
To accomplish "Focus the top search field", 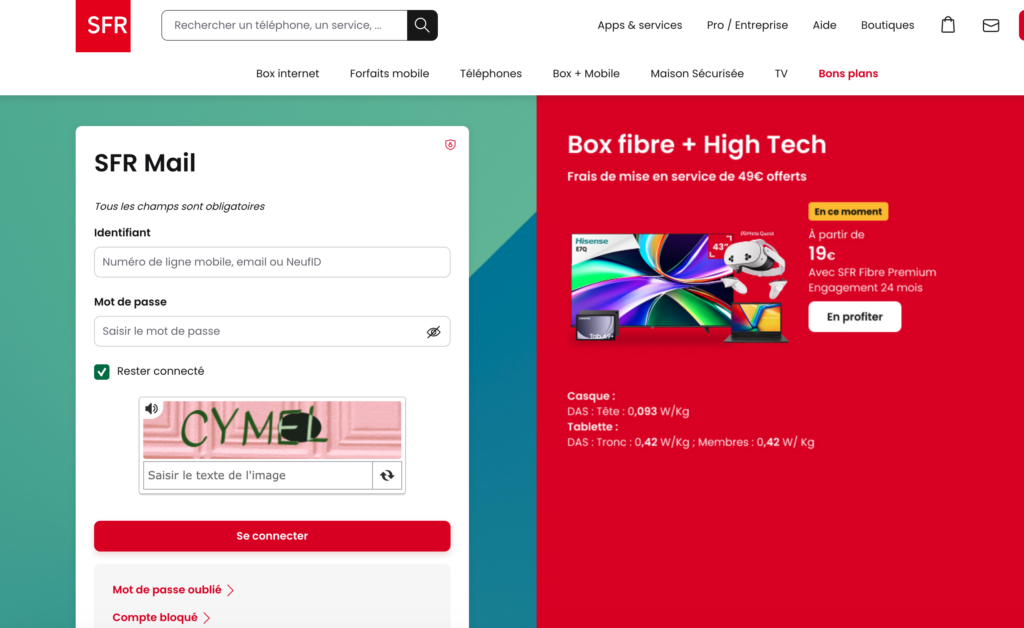I will (284, 25).
